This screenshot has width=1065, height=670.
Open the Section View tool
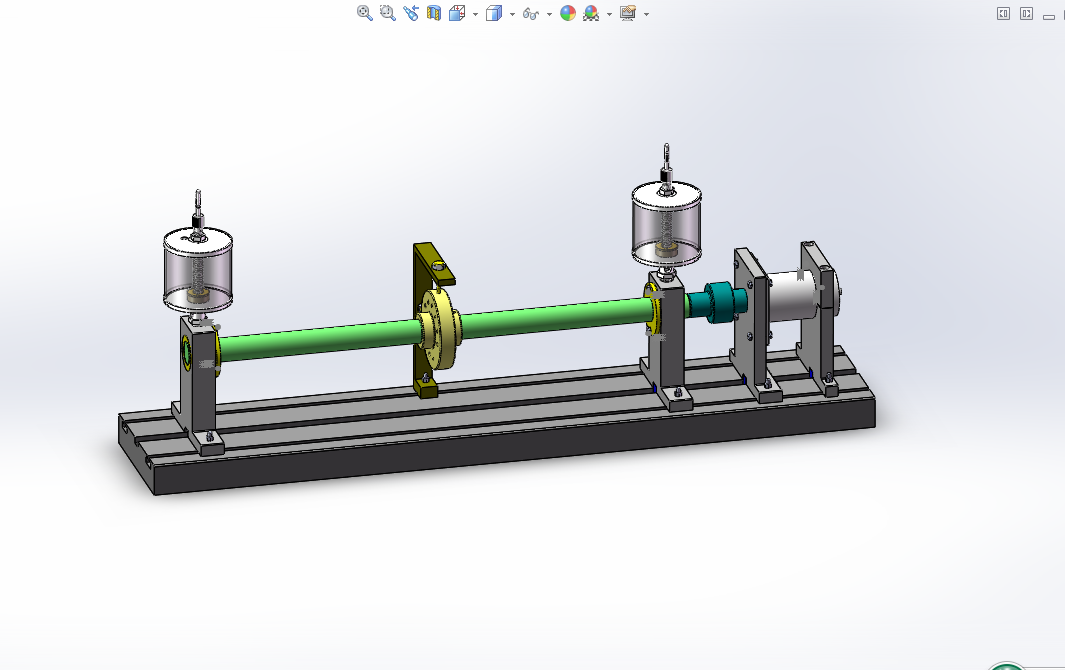(433, 13)
